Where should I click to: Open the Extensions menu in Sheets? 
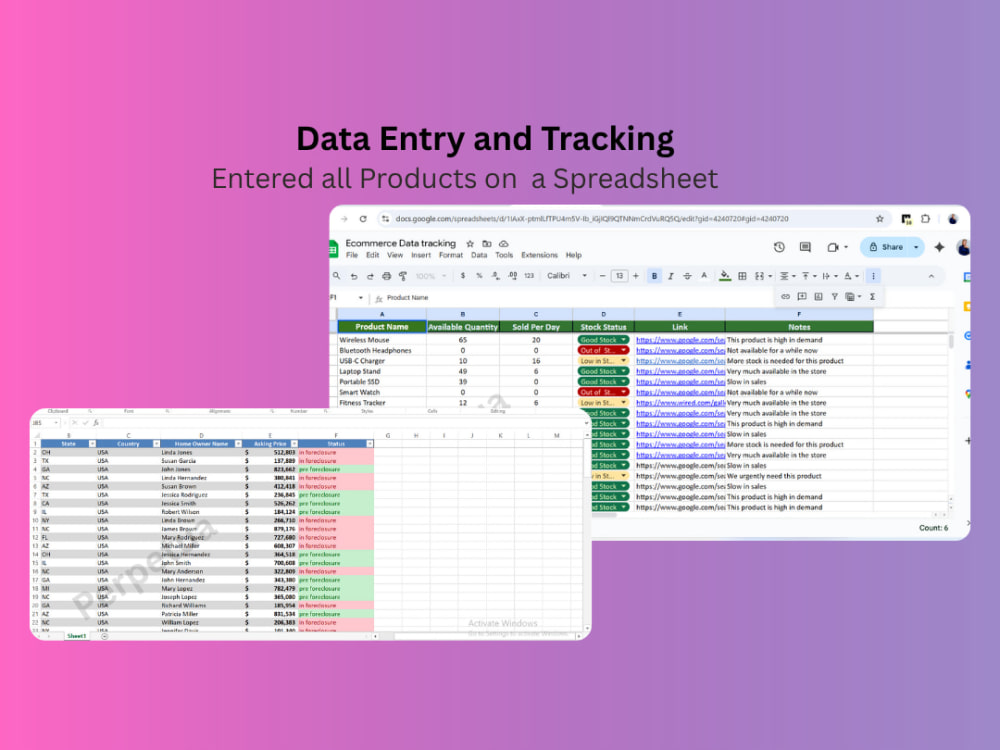tap(540, 255)
